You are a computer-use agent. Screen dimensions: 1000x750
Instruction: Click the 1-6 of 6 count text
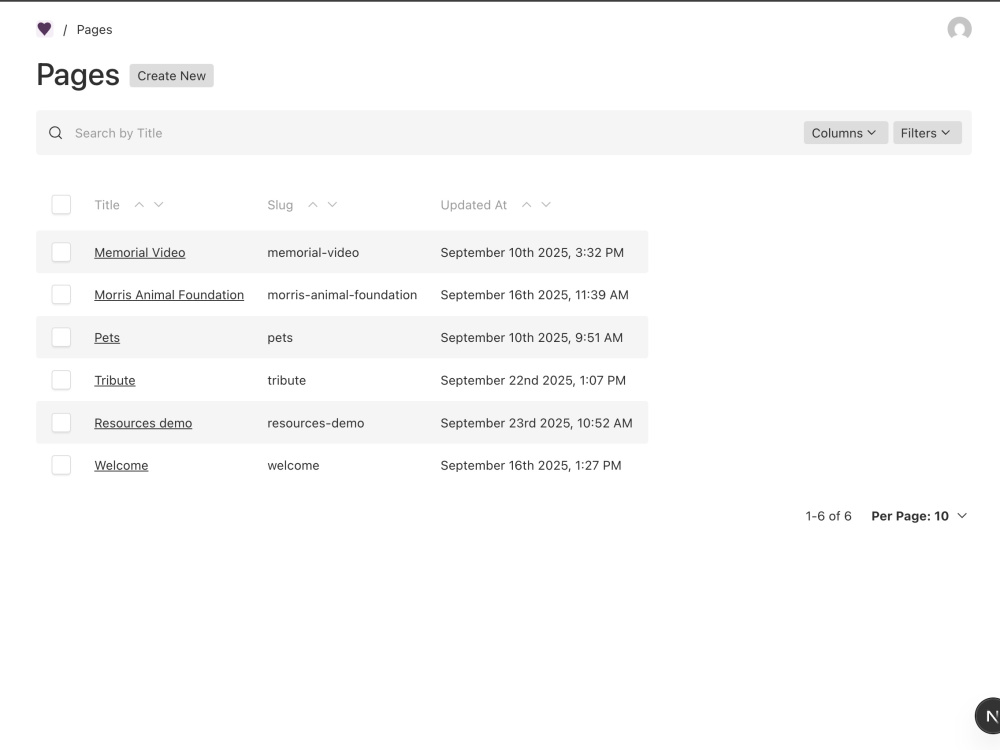click(828, 516)
